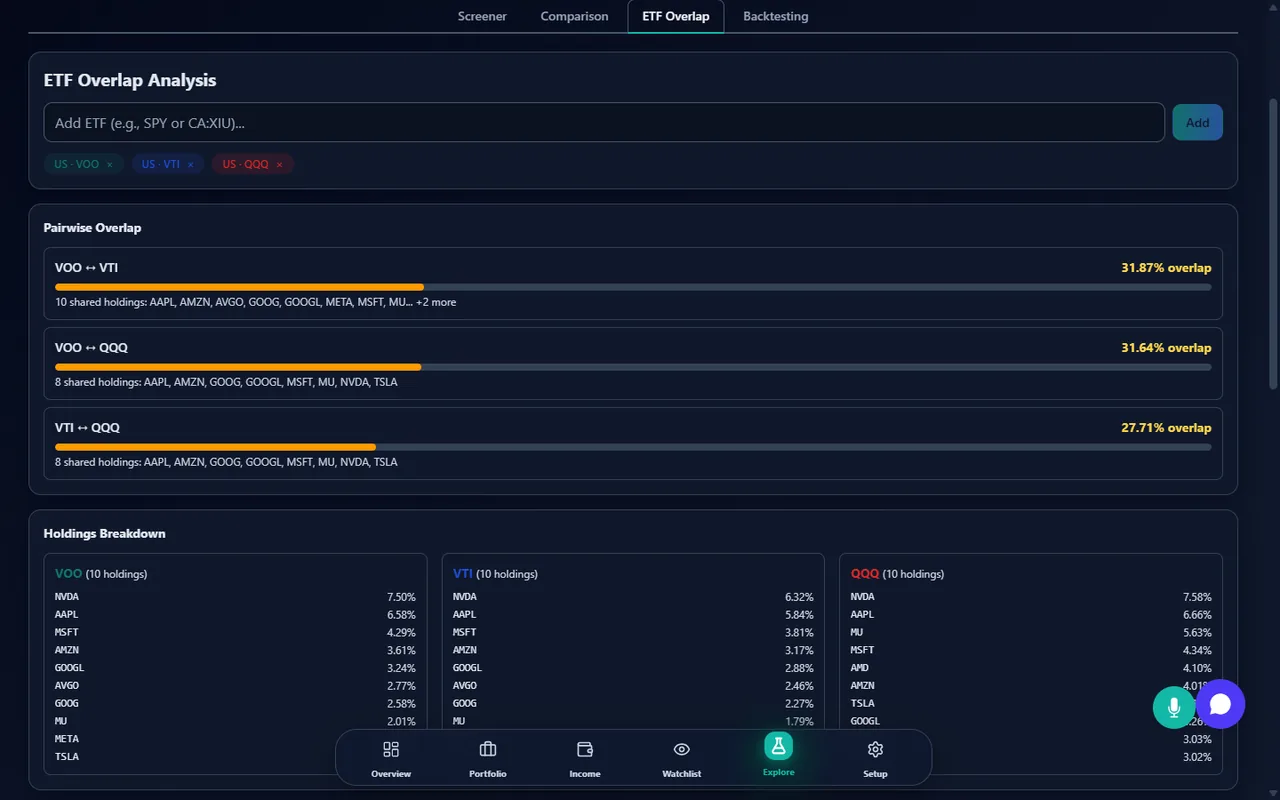Switch to the Screener tab
The height and width of the screenshot is (800, 1280).
pos(482,16)
